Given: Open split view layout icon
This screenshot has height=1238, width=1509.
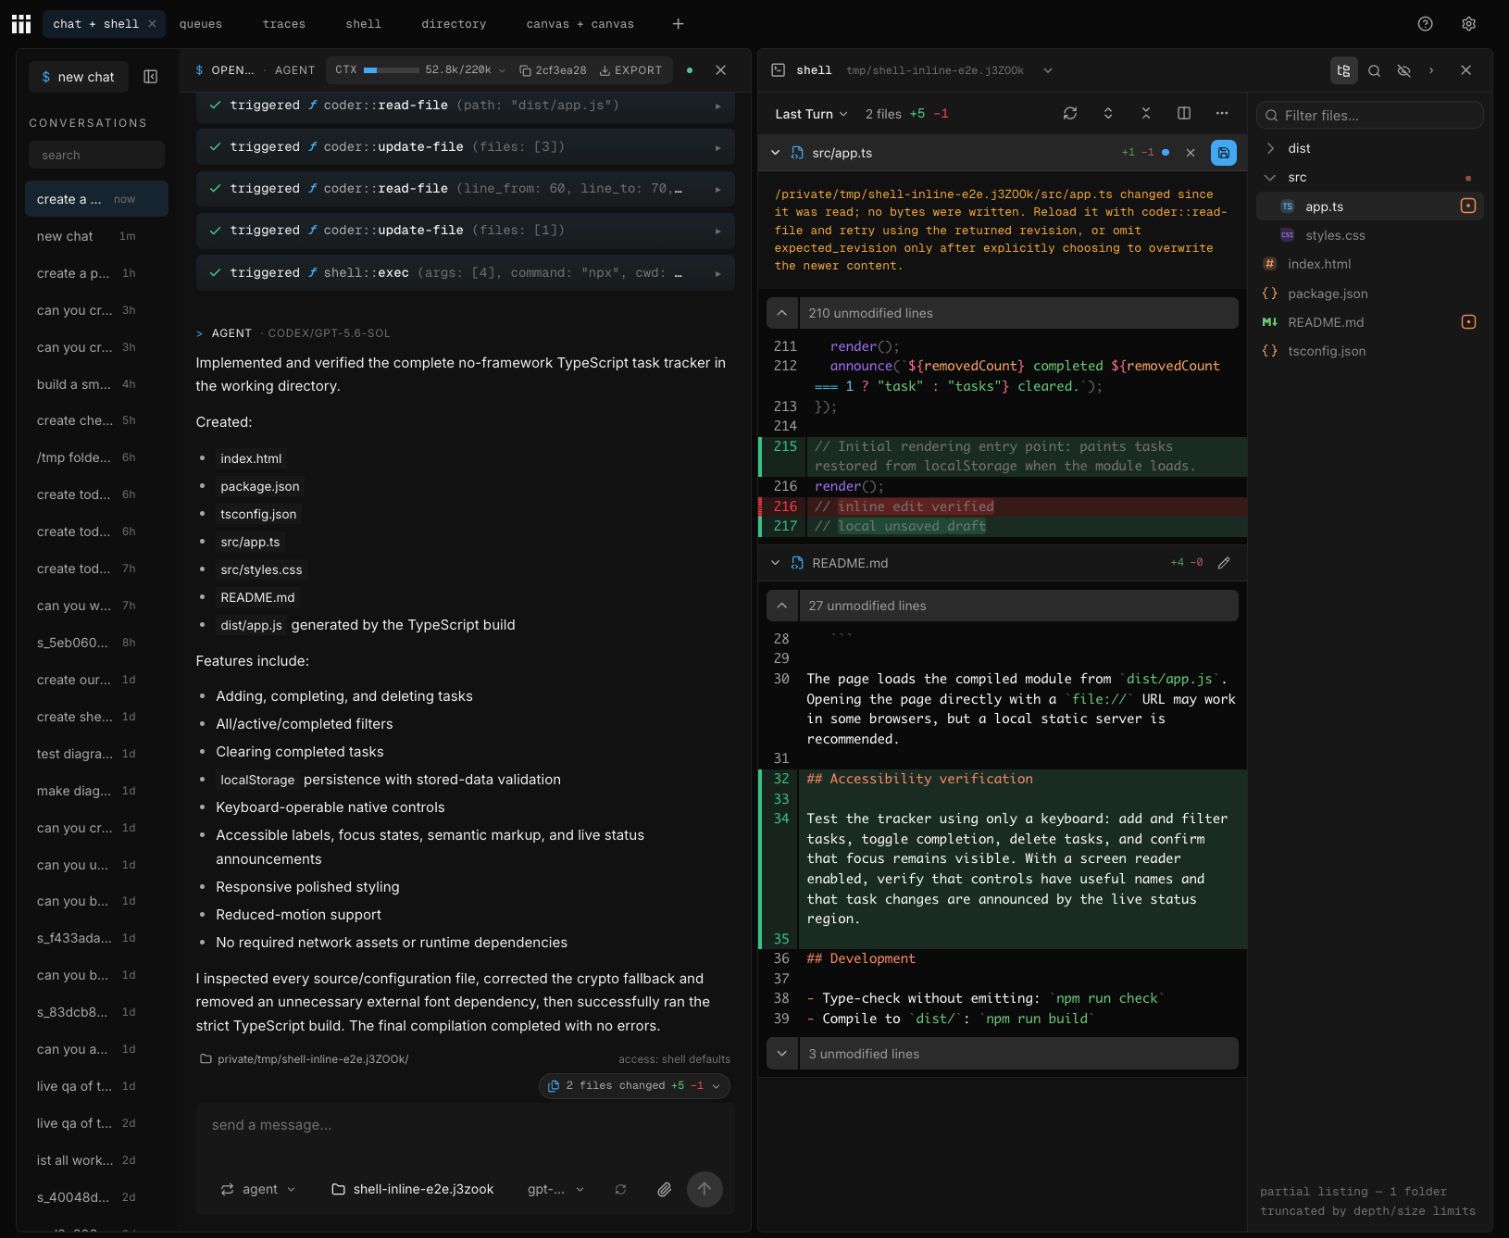Looking at the screenshot, I should 1184,113.
